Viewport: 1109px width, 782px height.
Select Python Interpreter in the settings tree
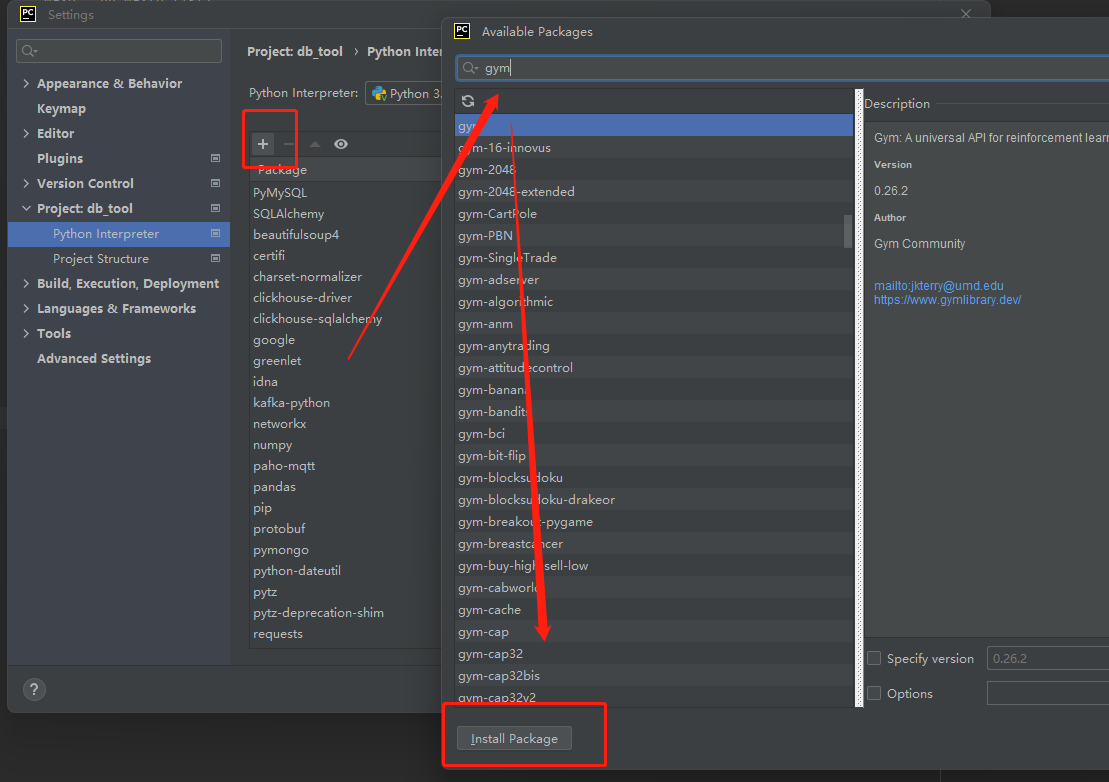[119, 234]
